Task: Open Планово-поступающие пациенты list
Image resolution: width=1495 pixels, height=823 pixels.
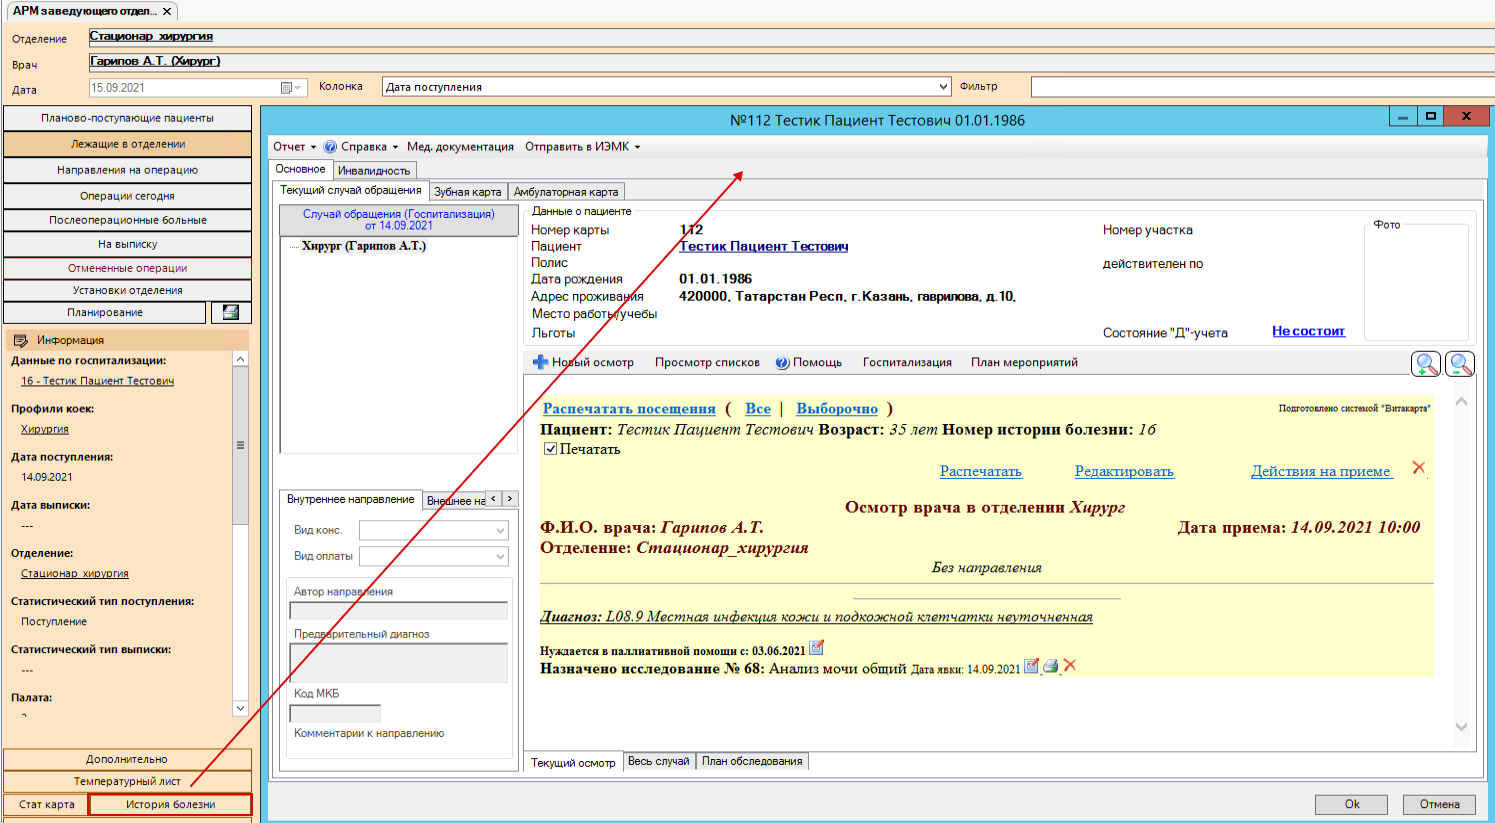Action: point(127,118)
